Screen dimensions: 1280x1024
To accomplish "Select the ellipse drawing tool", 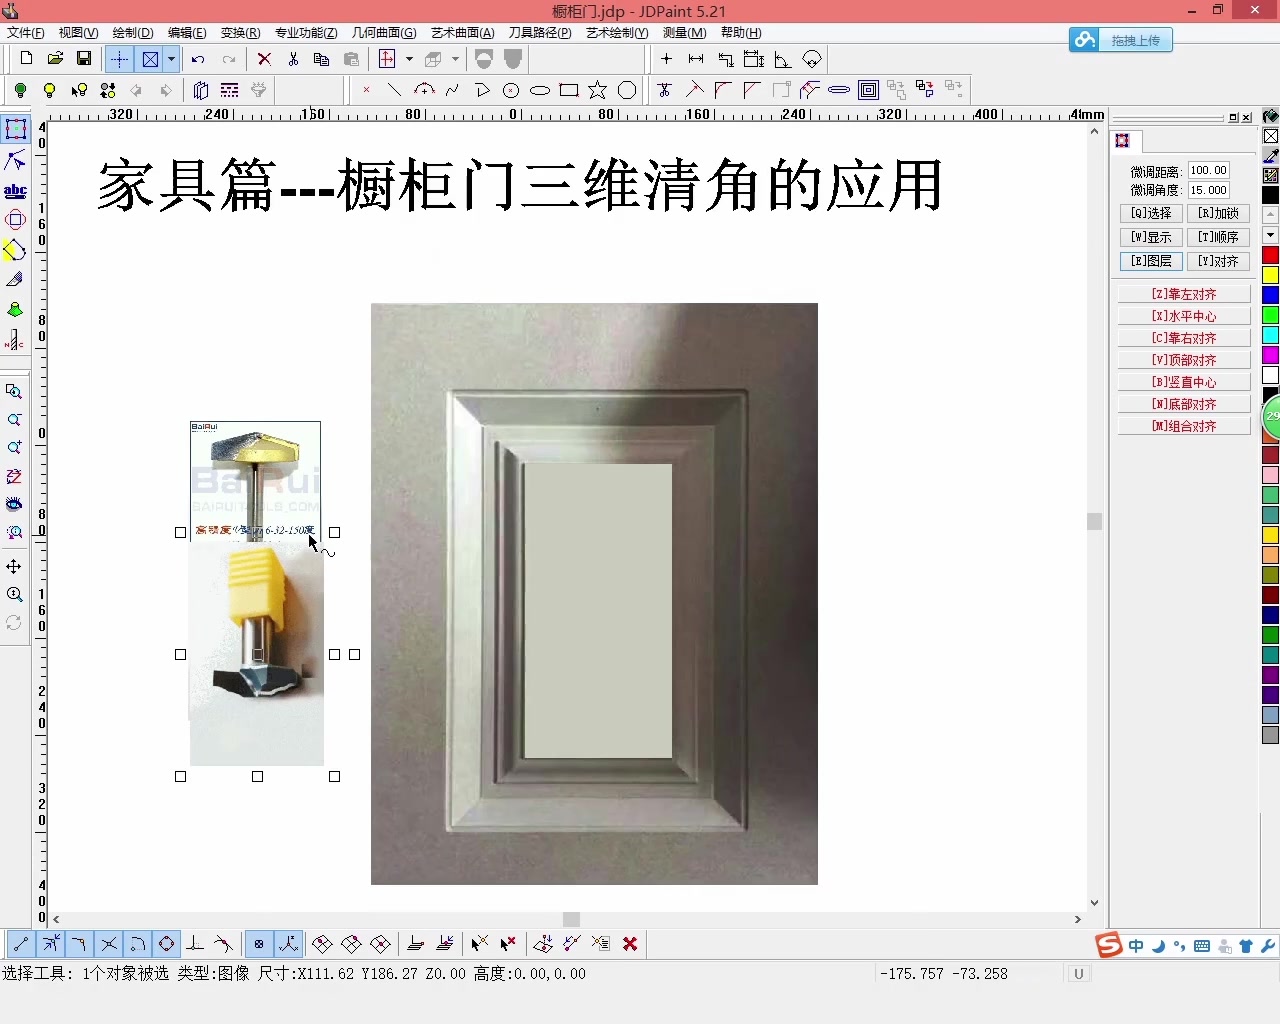I will [x=540, y=90].
